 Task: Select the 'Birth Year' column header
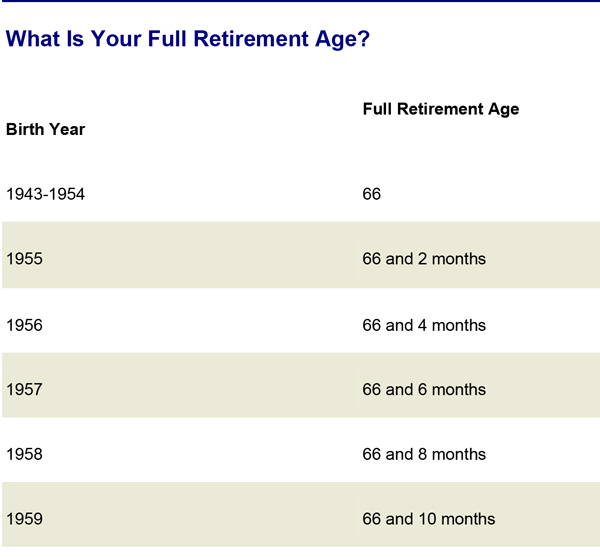click(46, 129)
